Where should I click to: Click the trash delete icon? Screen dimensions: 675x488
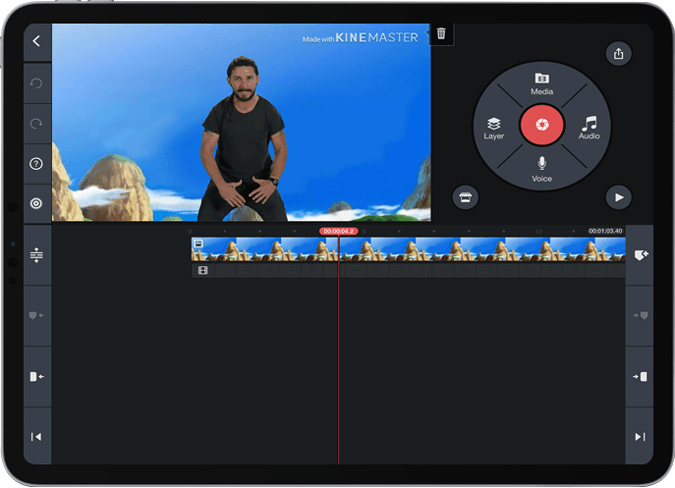(x=442, y=34)
